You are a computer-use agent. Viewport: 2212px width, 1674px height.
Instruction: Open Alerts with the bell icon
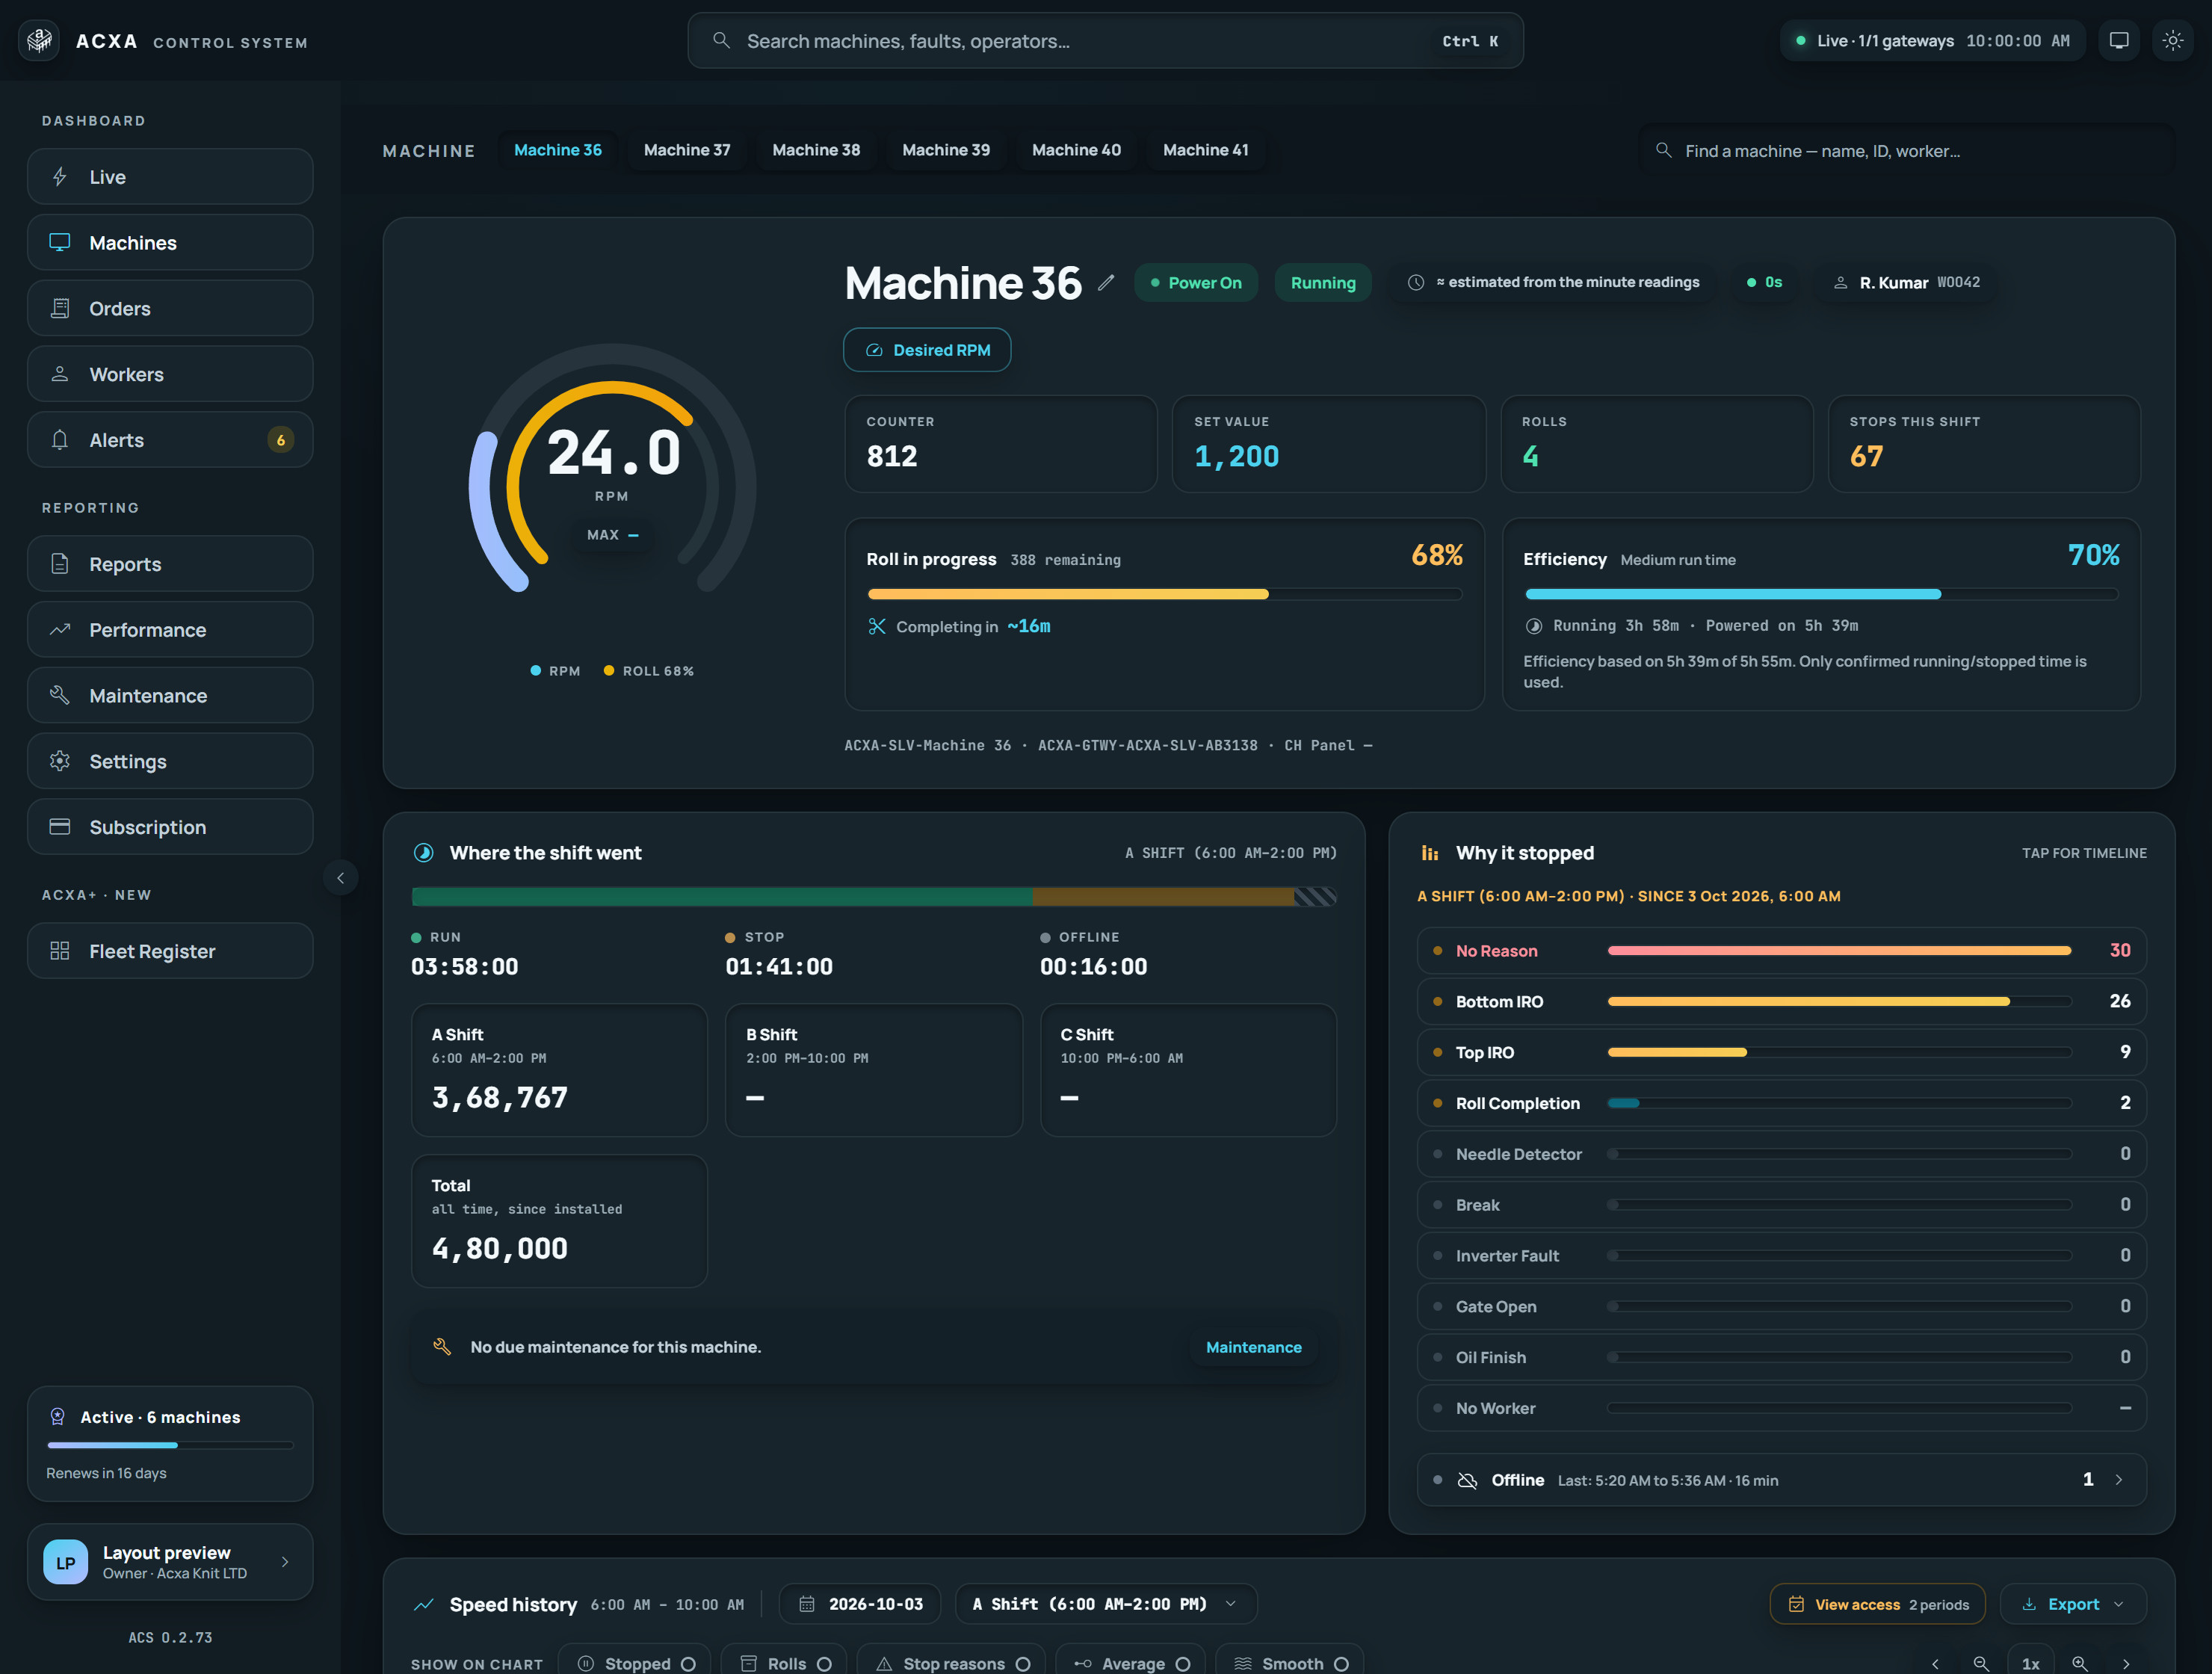click(60, 440)
